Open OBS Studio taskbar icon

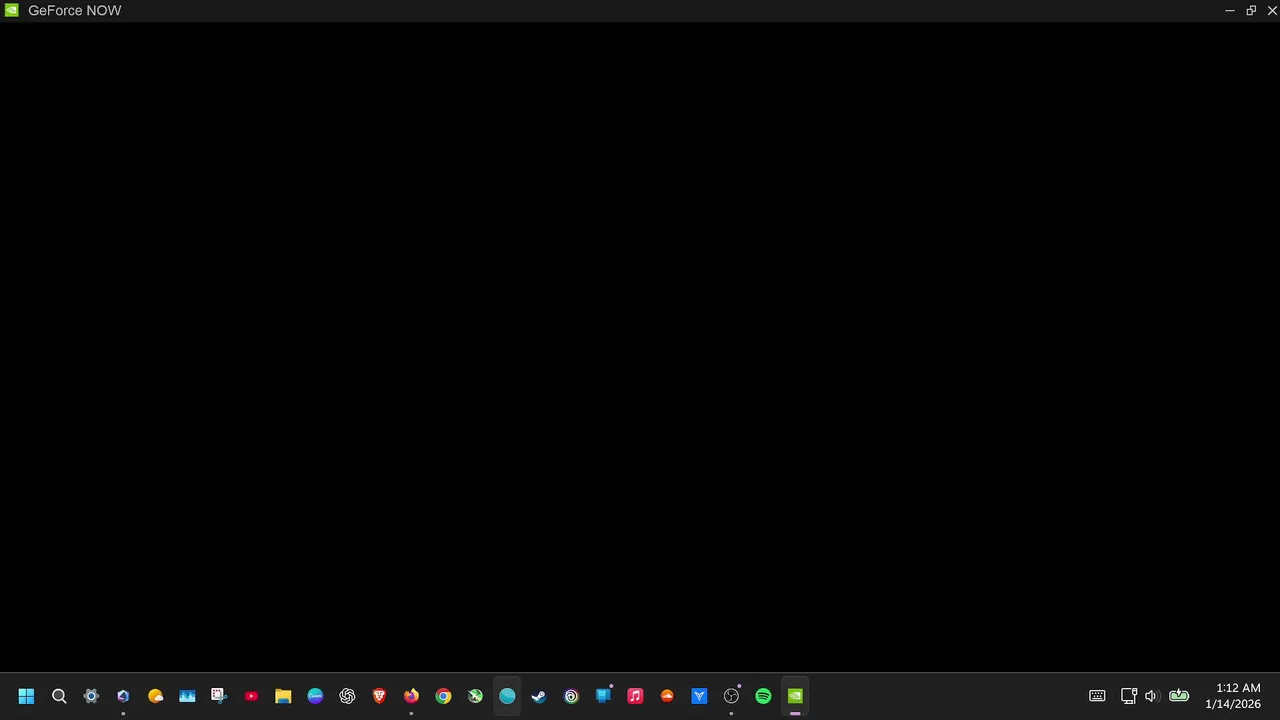731,696
